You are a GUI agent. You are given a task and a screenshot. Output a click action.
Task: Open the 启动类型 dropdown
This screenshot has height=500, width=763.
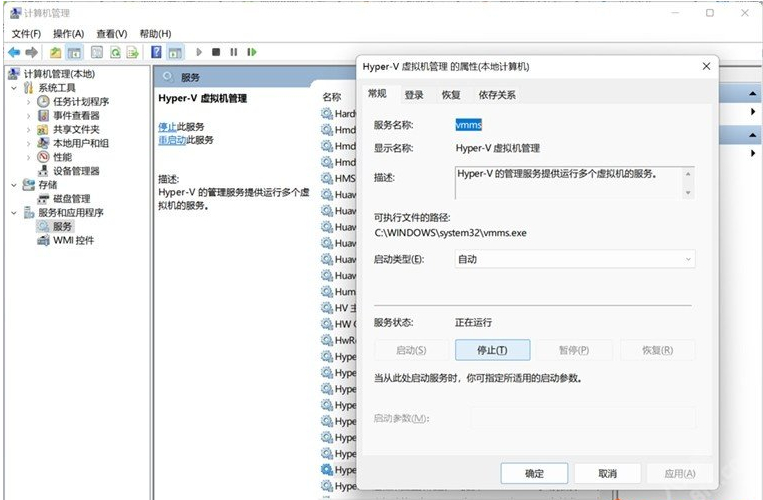pos(574,259)
